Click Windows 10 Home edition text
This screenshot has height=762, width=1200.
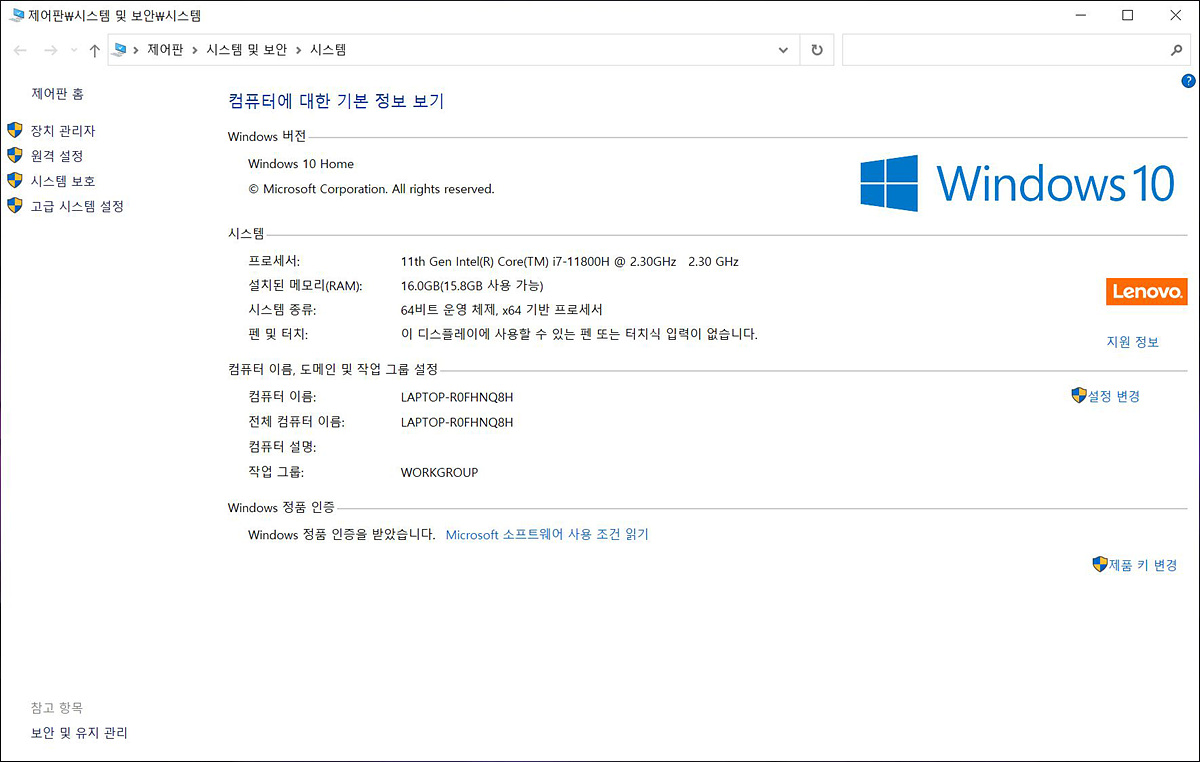(301, 164)
